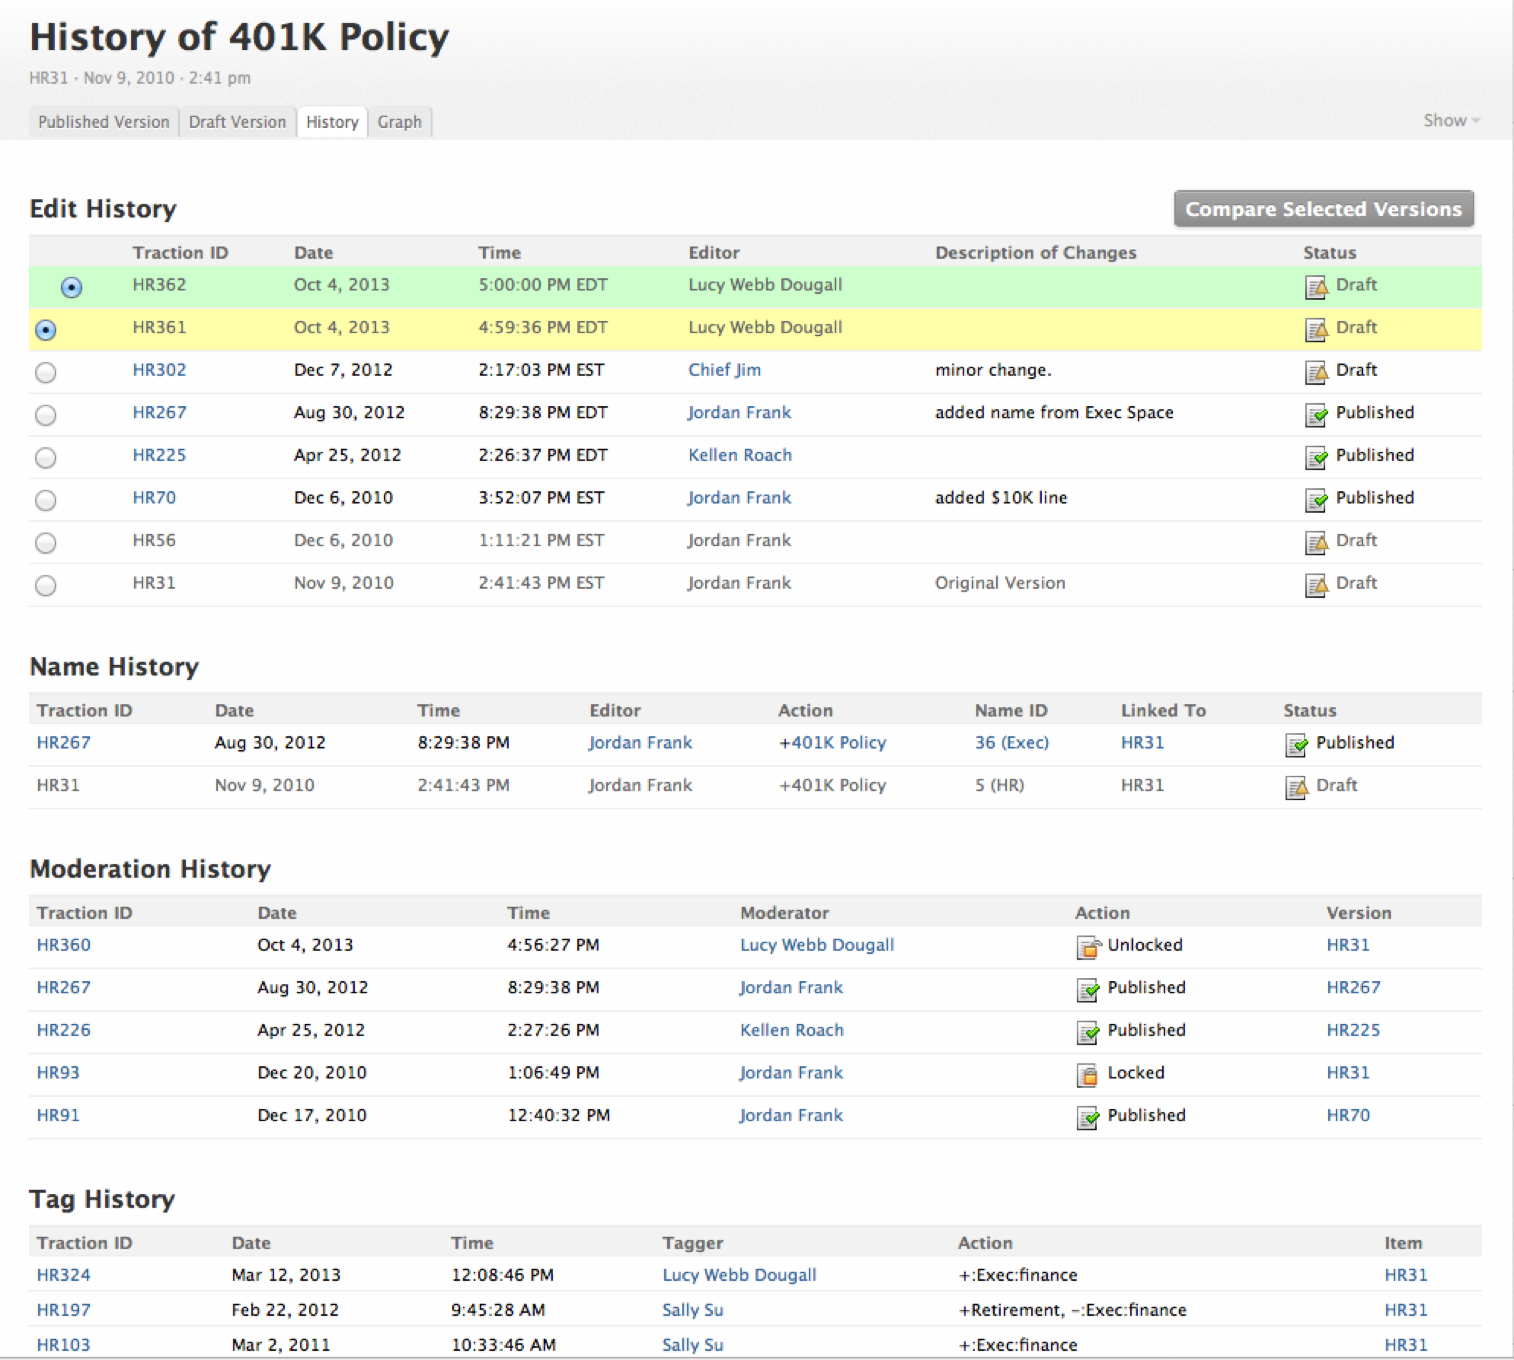Click the Locked icon for HR93 moderation
The image size is (1514, 1360).
(x=1088, y=1075)
